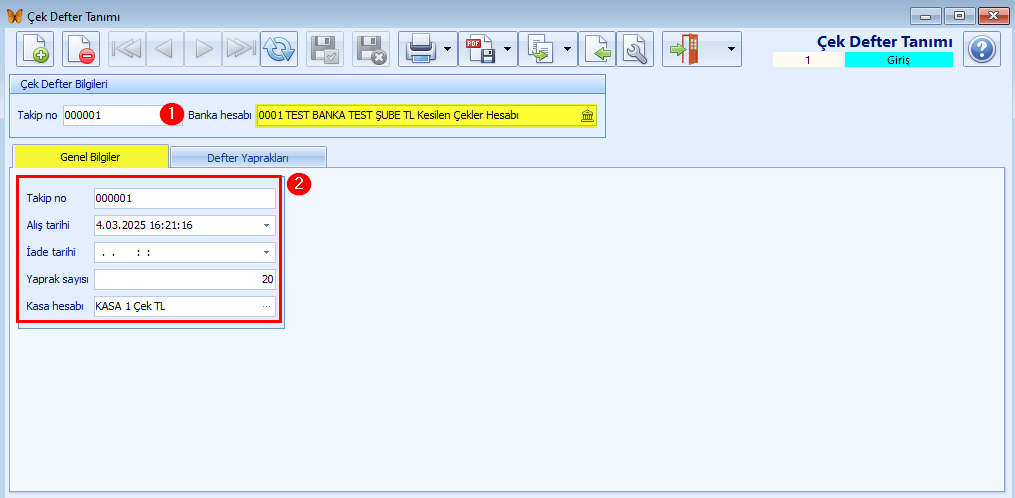This screenshot has height=498, width=1015.
Task: Minimize the Çek Defter Tanımı window
Action: click(x=926, y=16)
